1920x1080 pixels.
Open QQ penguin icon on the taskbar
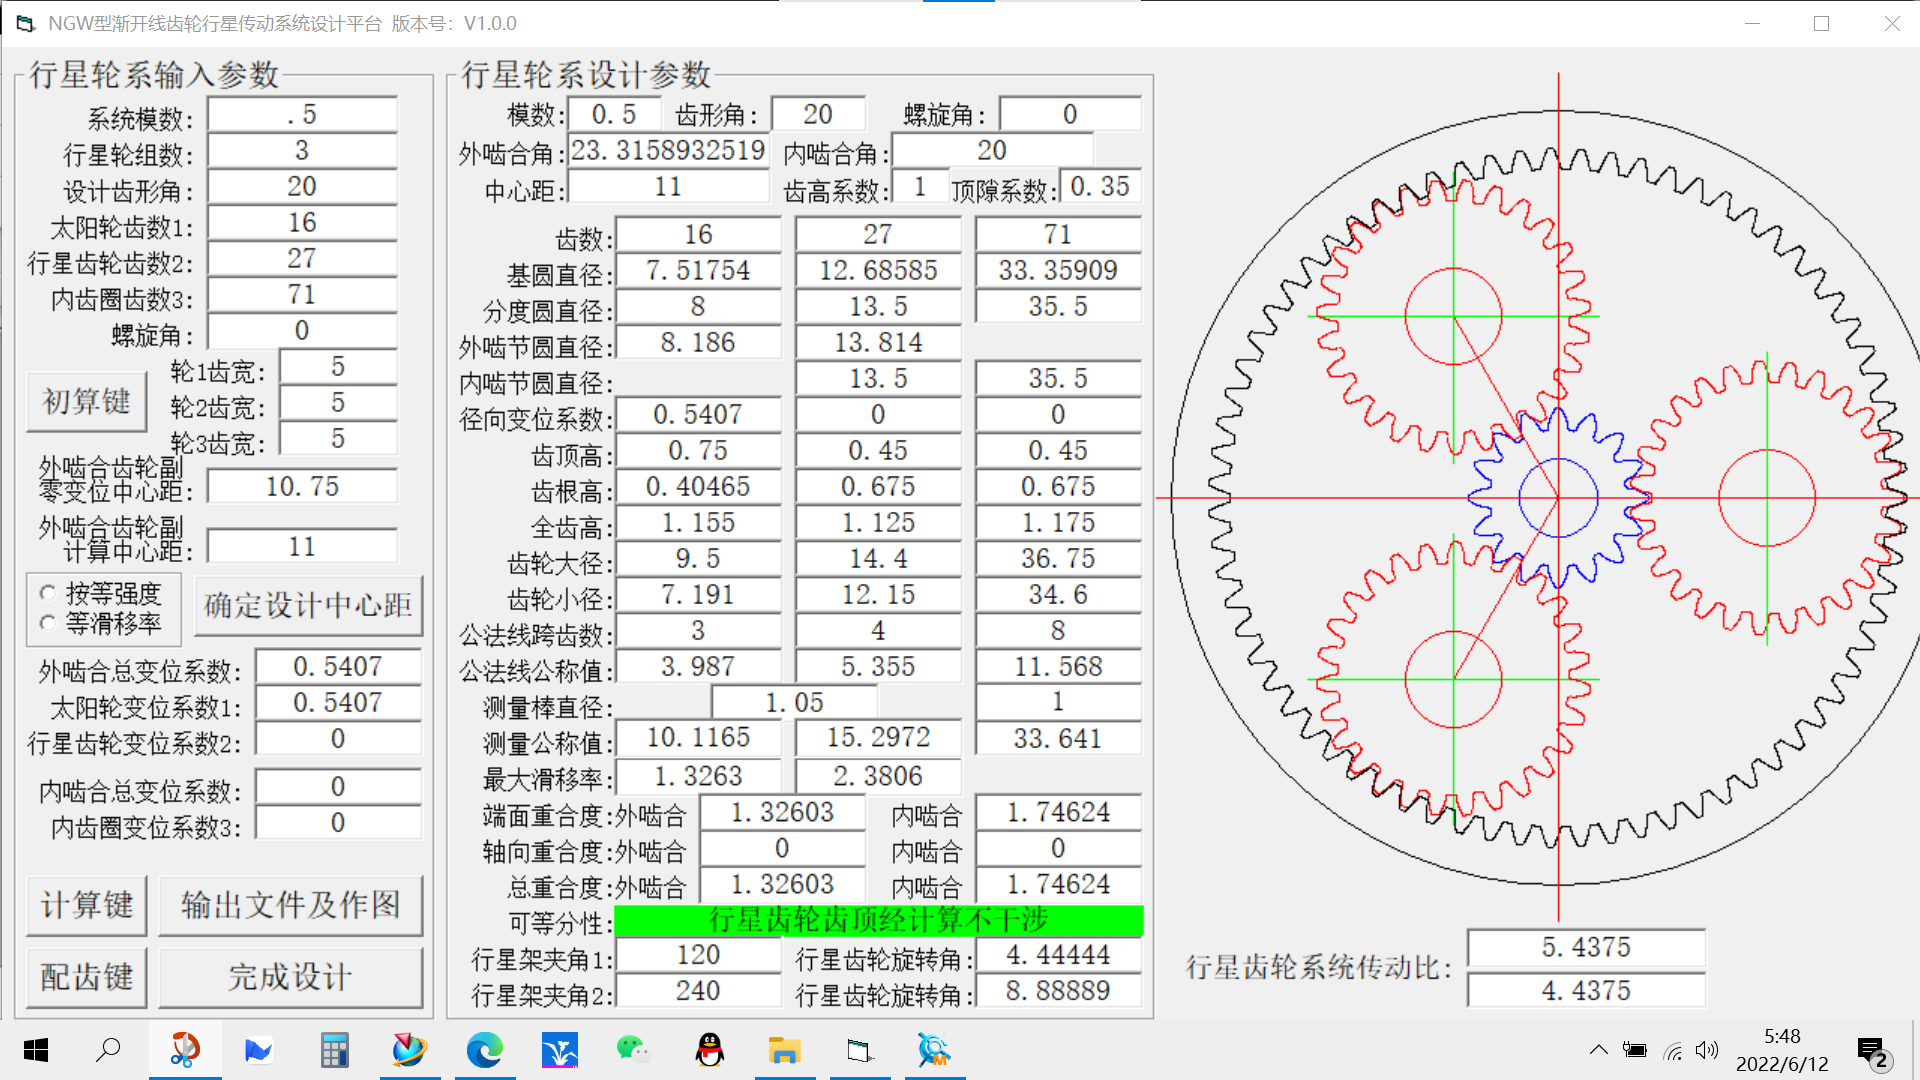point(710,1050)
